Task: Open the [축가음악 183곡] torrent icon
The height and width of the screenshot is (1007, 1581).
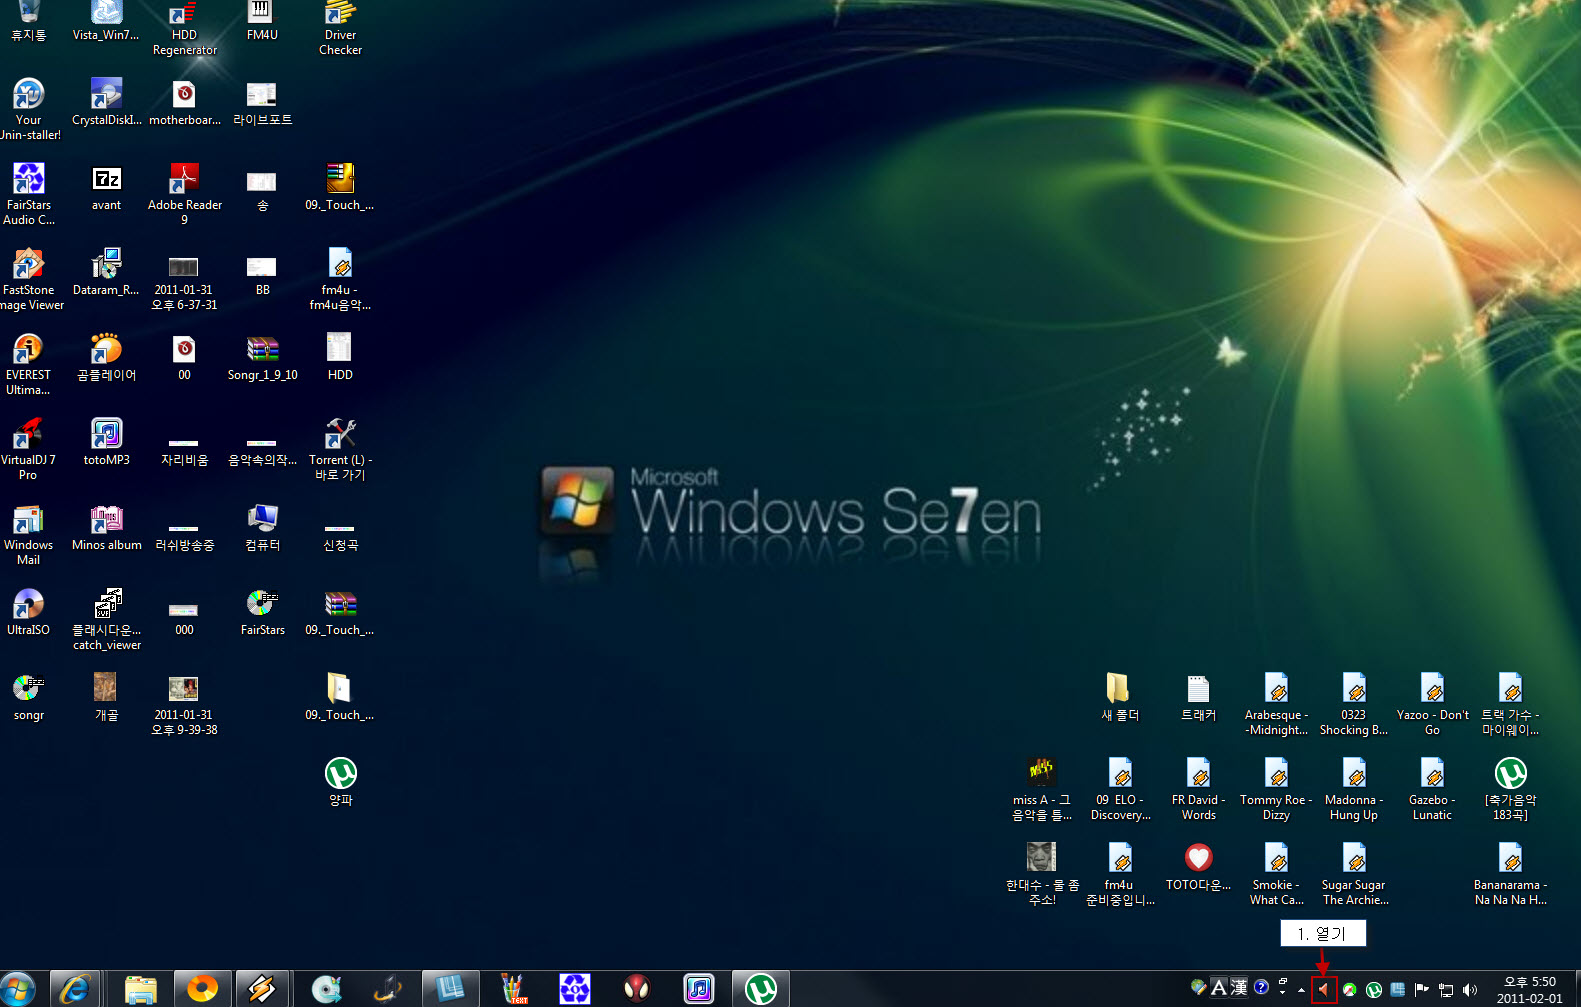Action: [x=1510, y=789]
